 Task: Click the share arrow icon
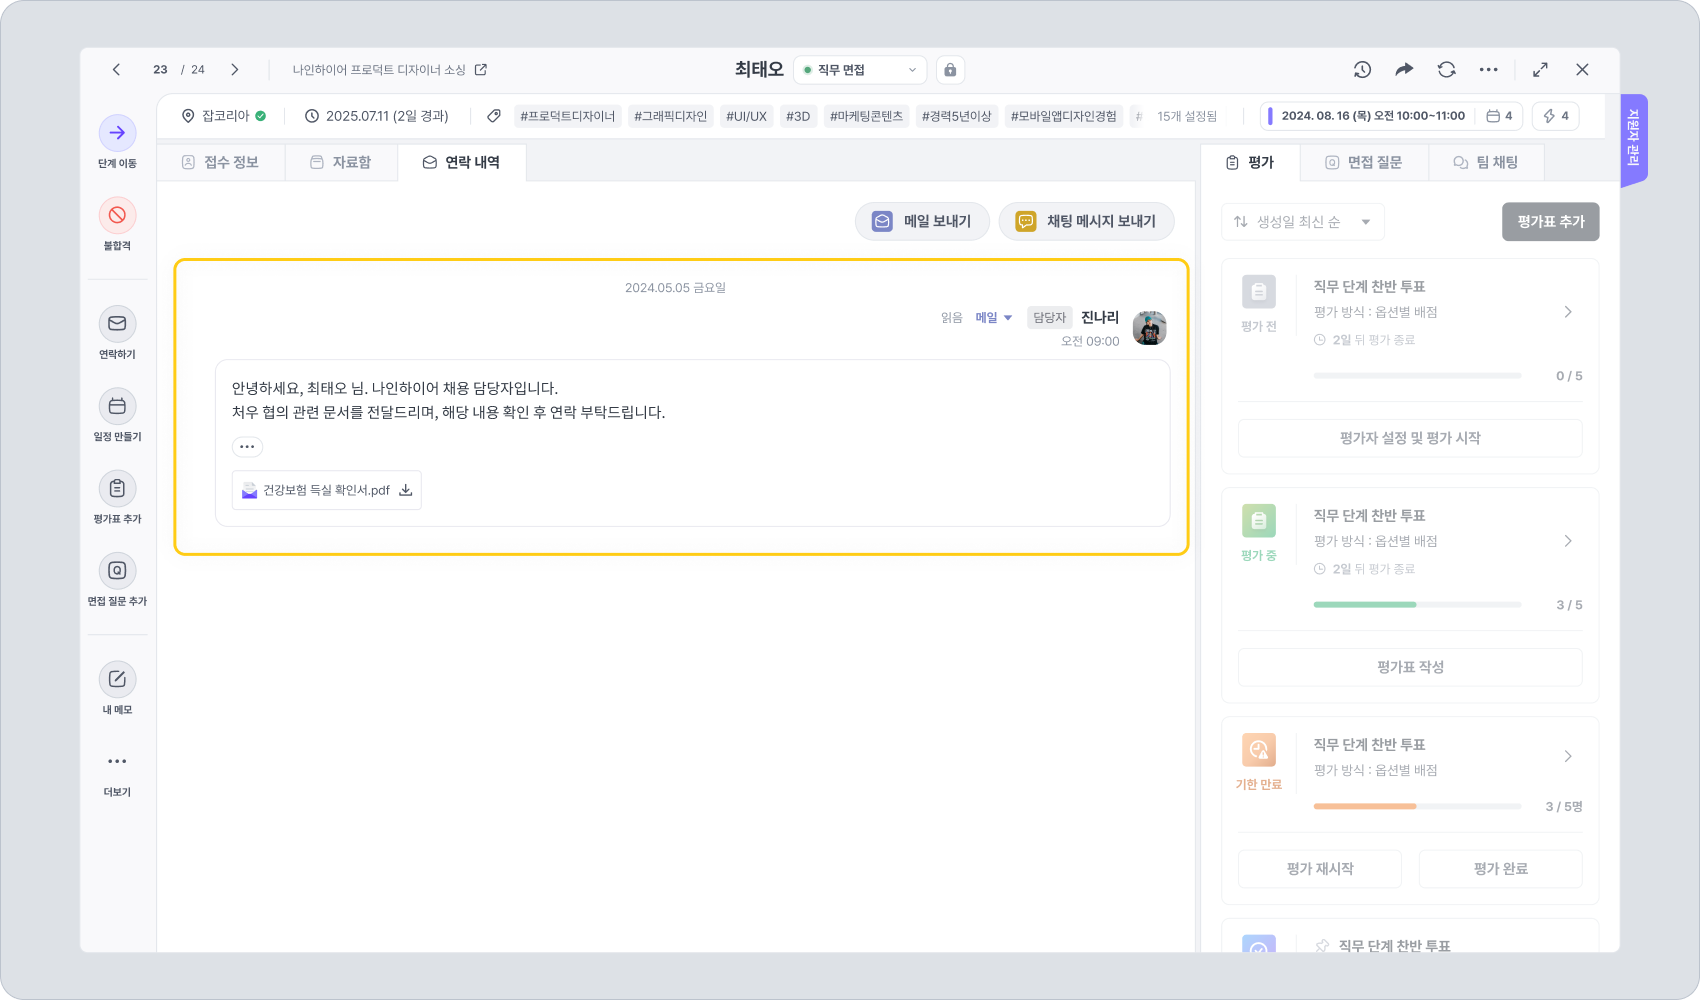click(1405, 70)
